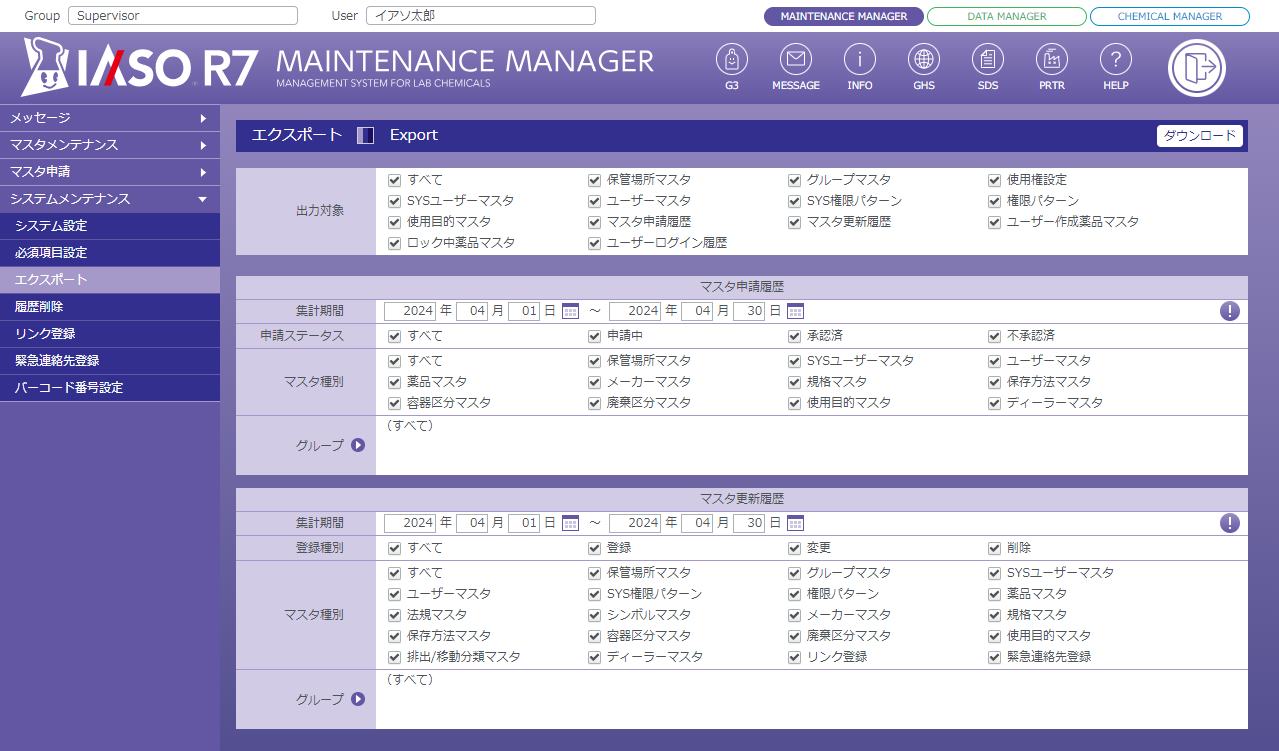This screenshot has width=1279, height=751.
Task: Click the IASO R7 logo
Action: [x=140, y=68]
